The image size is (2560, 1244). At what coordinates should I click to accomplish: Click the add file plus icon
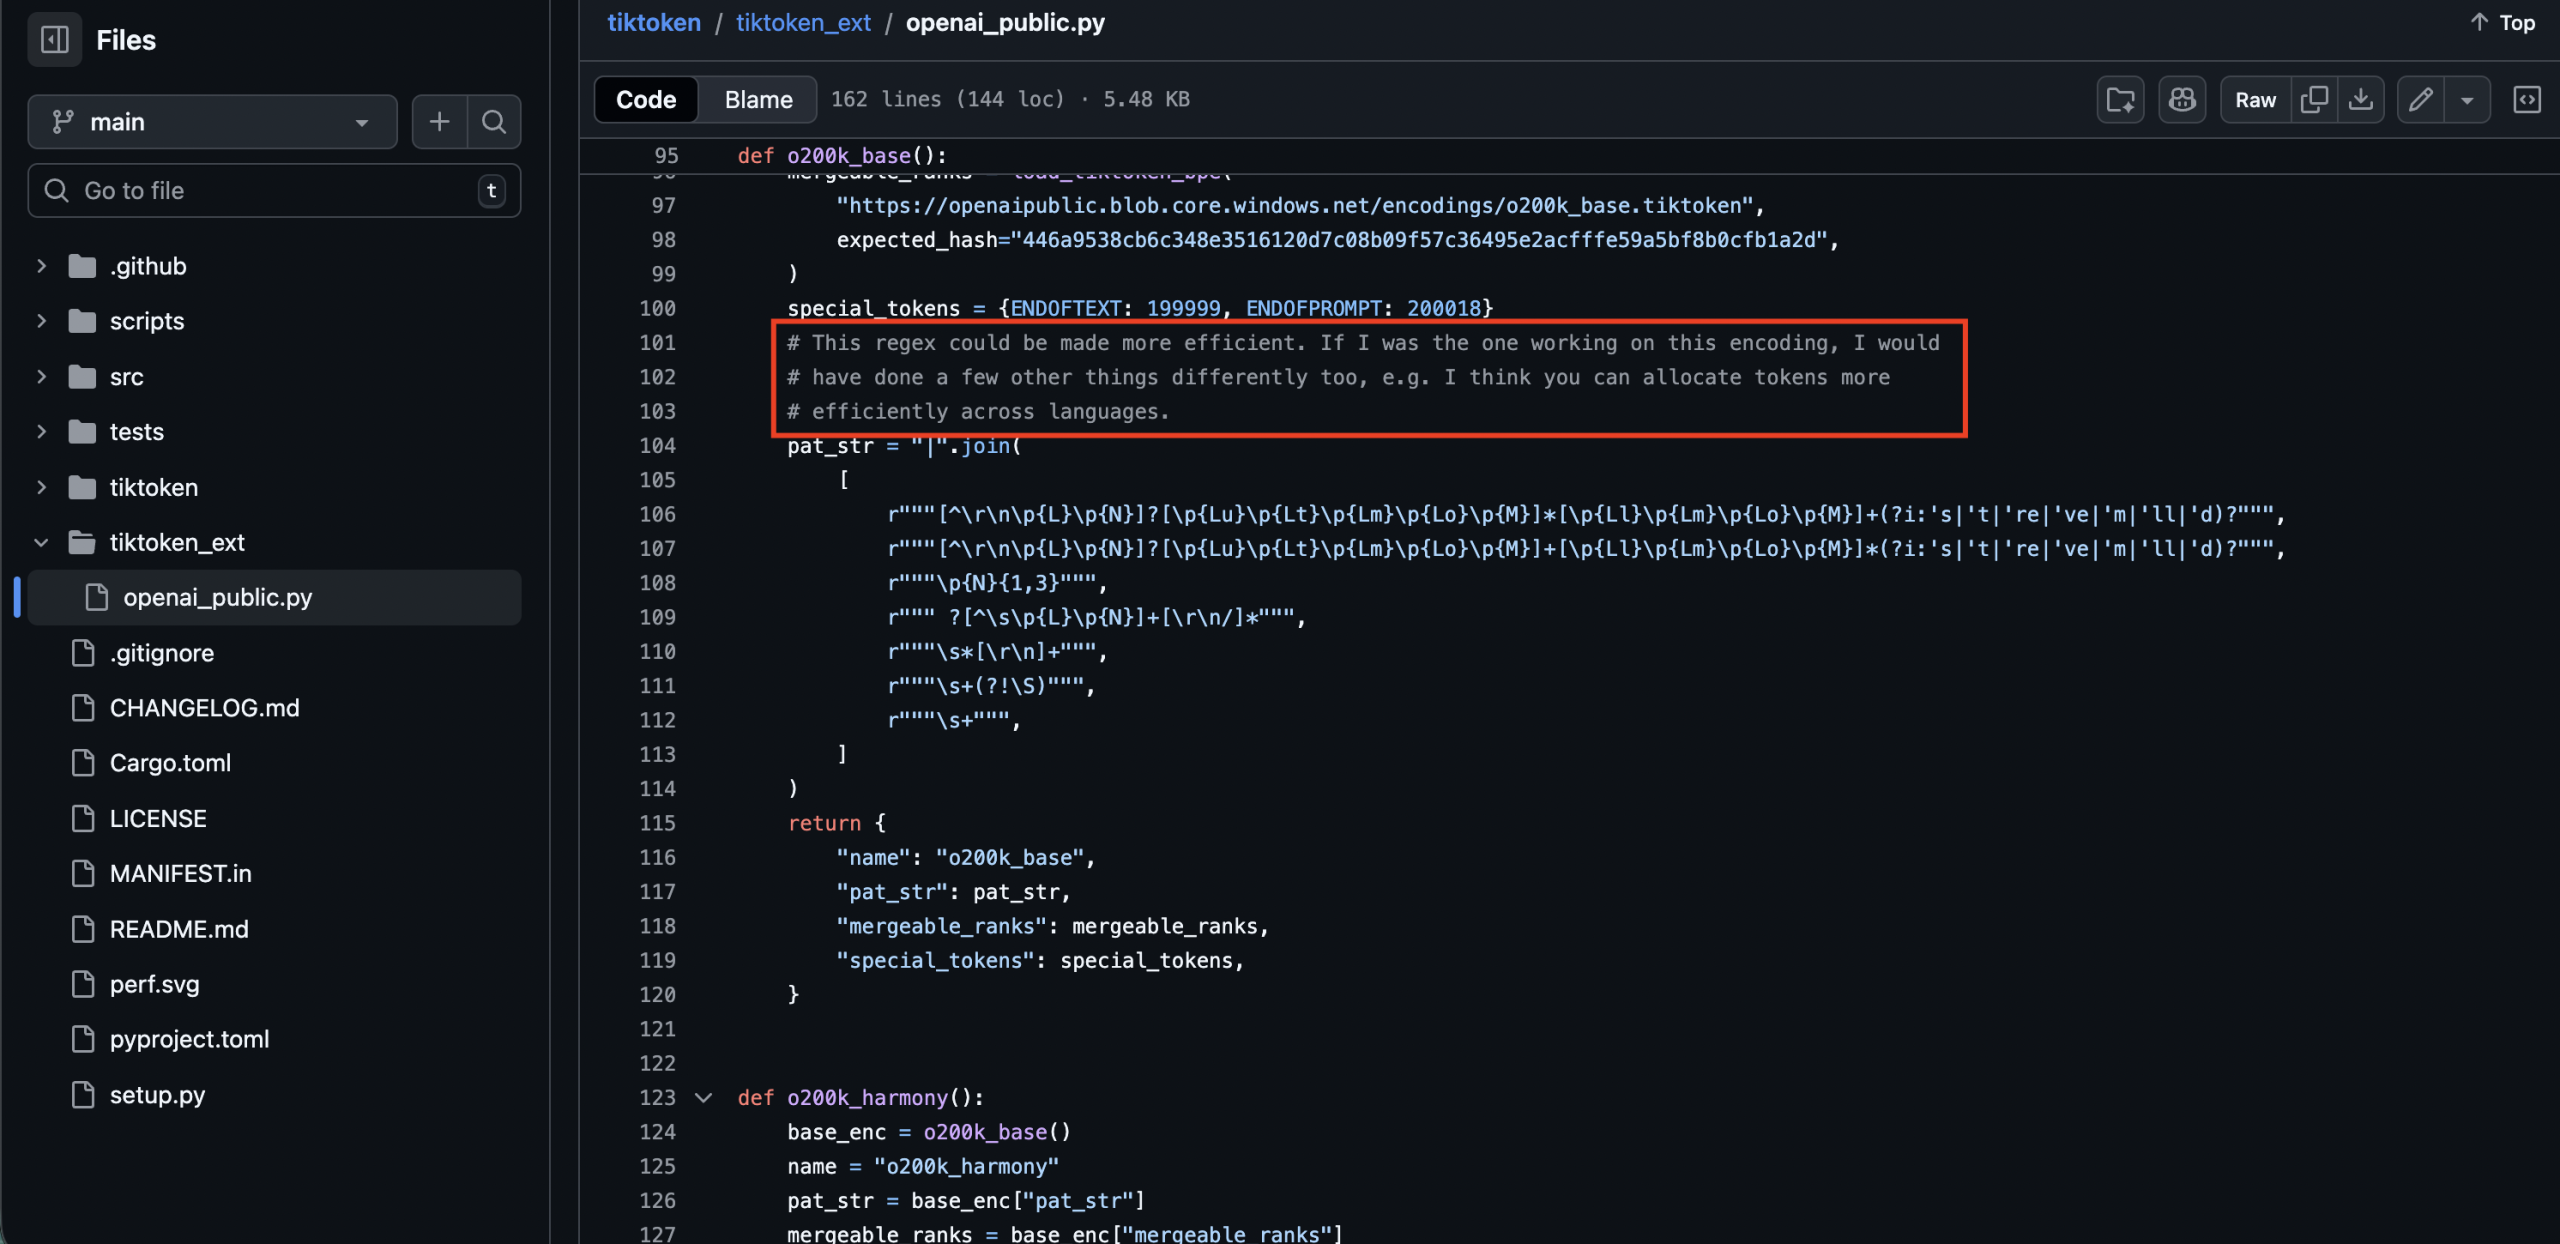point(439,122)
